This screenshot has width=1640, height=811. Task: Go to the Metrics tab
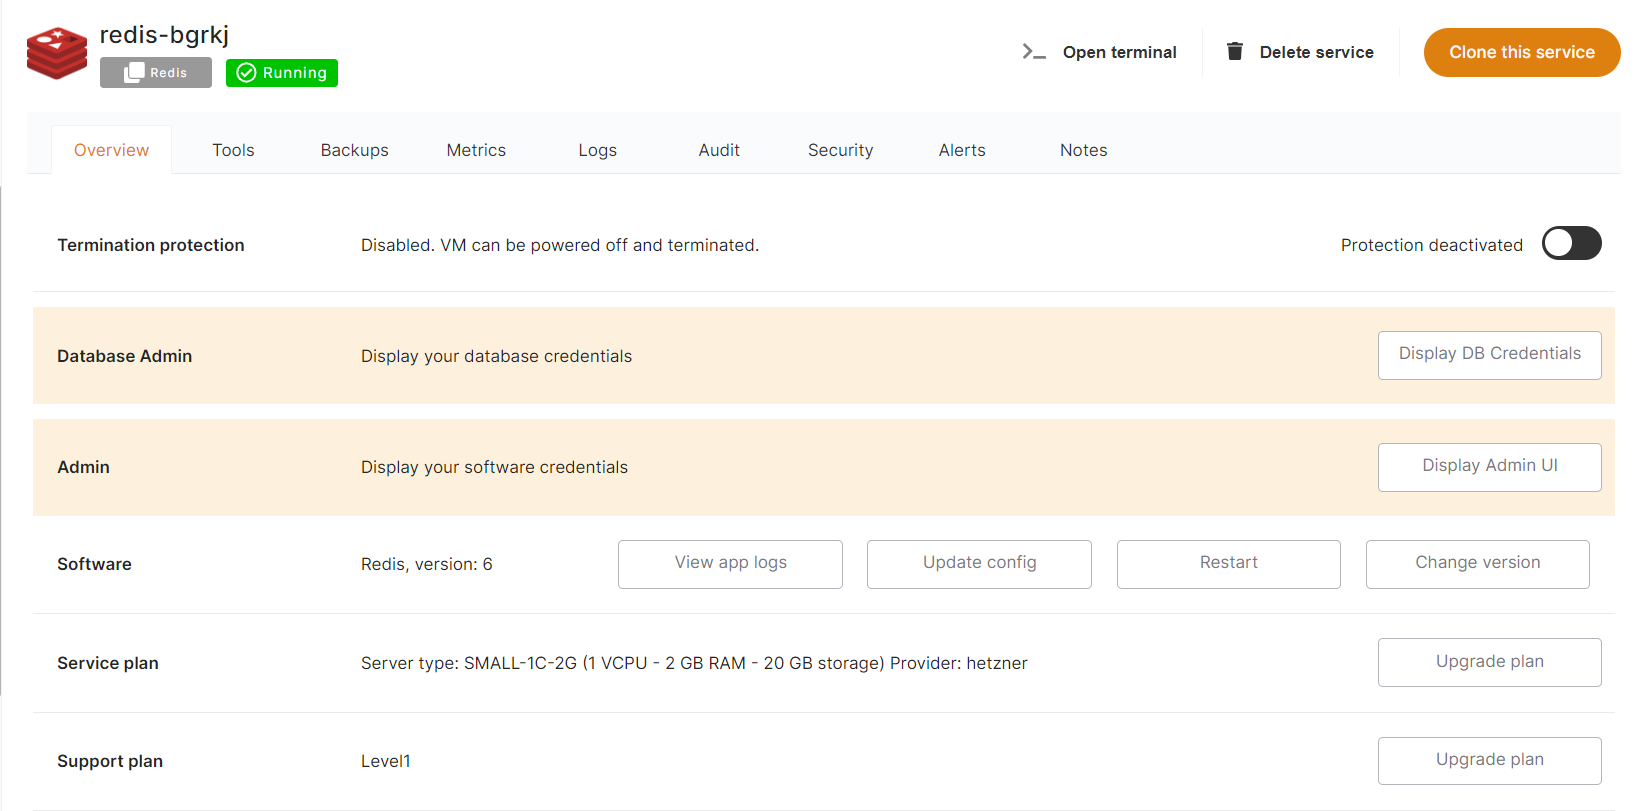click(476, 150)
